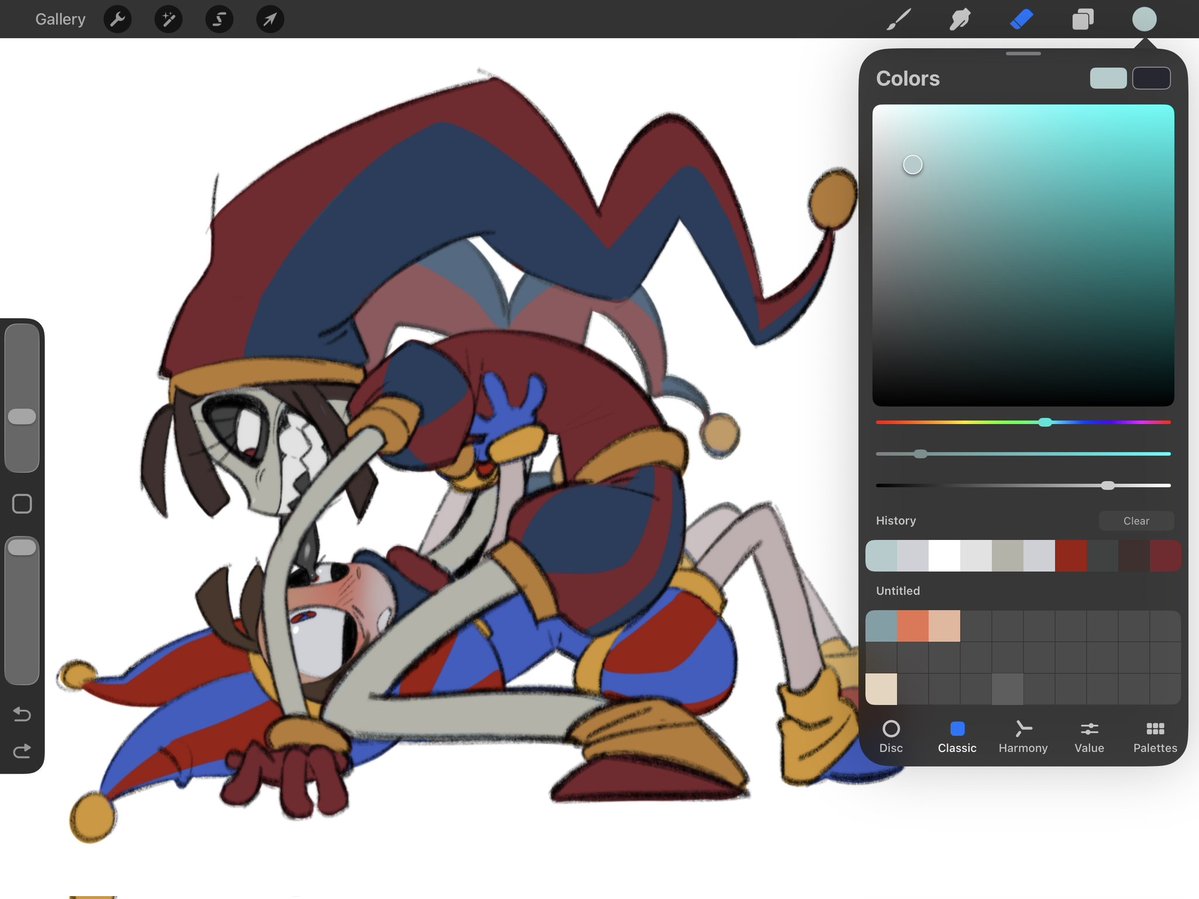The image size is (1199, 899).
Task: Adjust the hue slider handle
Action: (x=1045, y=422)
